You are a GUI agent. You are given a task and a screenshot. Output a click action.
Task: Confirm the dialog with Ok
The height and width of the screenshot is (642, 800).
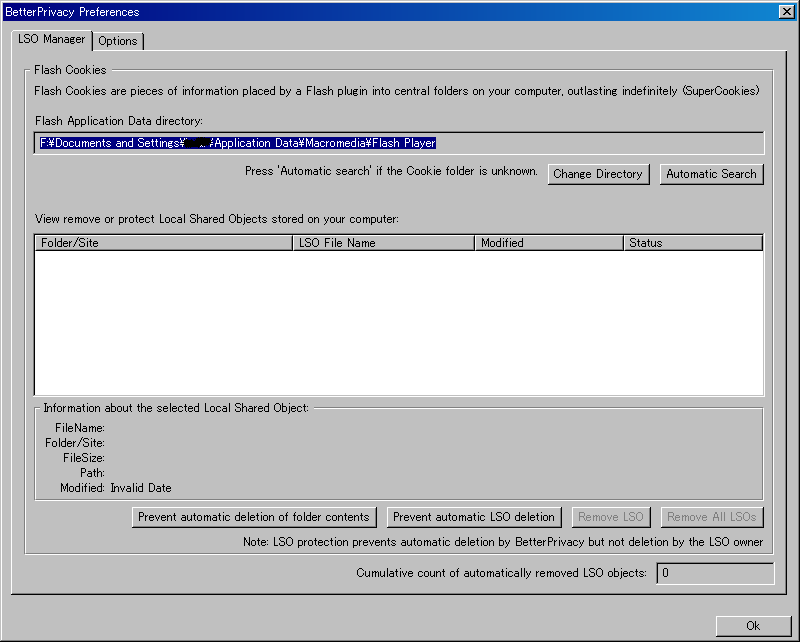(x=753, y=626)
